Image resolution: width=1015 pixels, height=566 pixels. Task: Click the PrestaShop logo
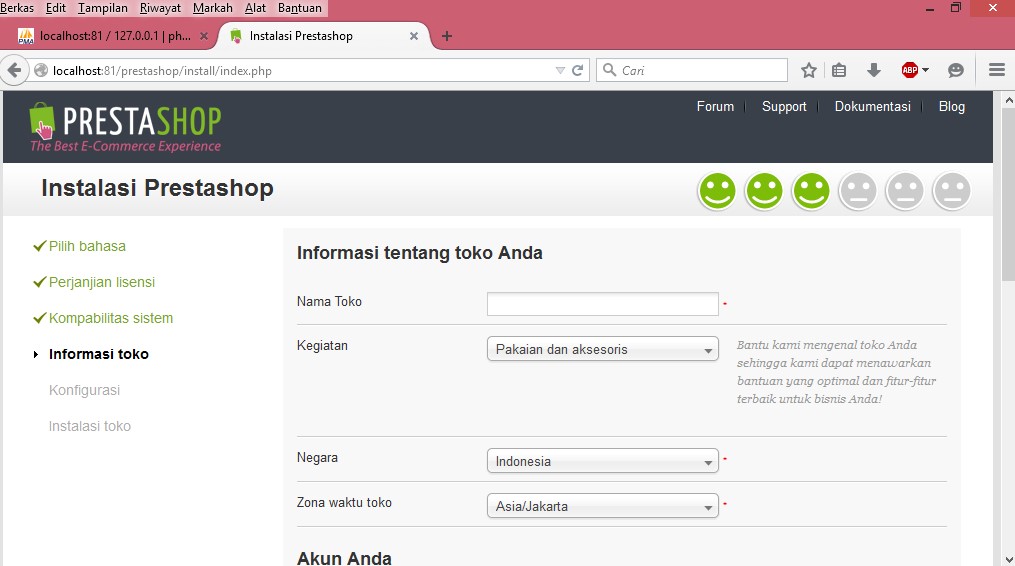click(125, 127)
